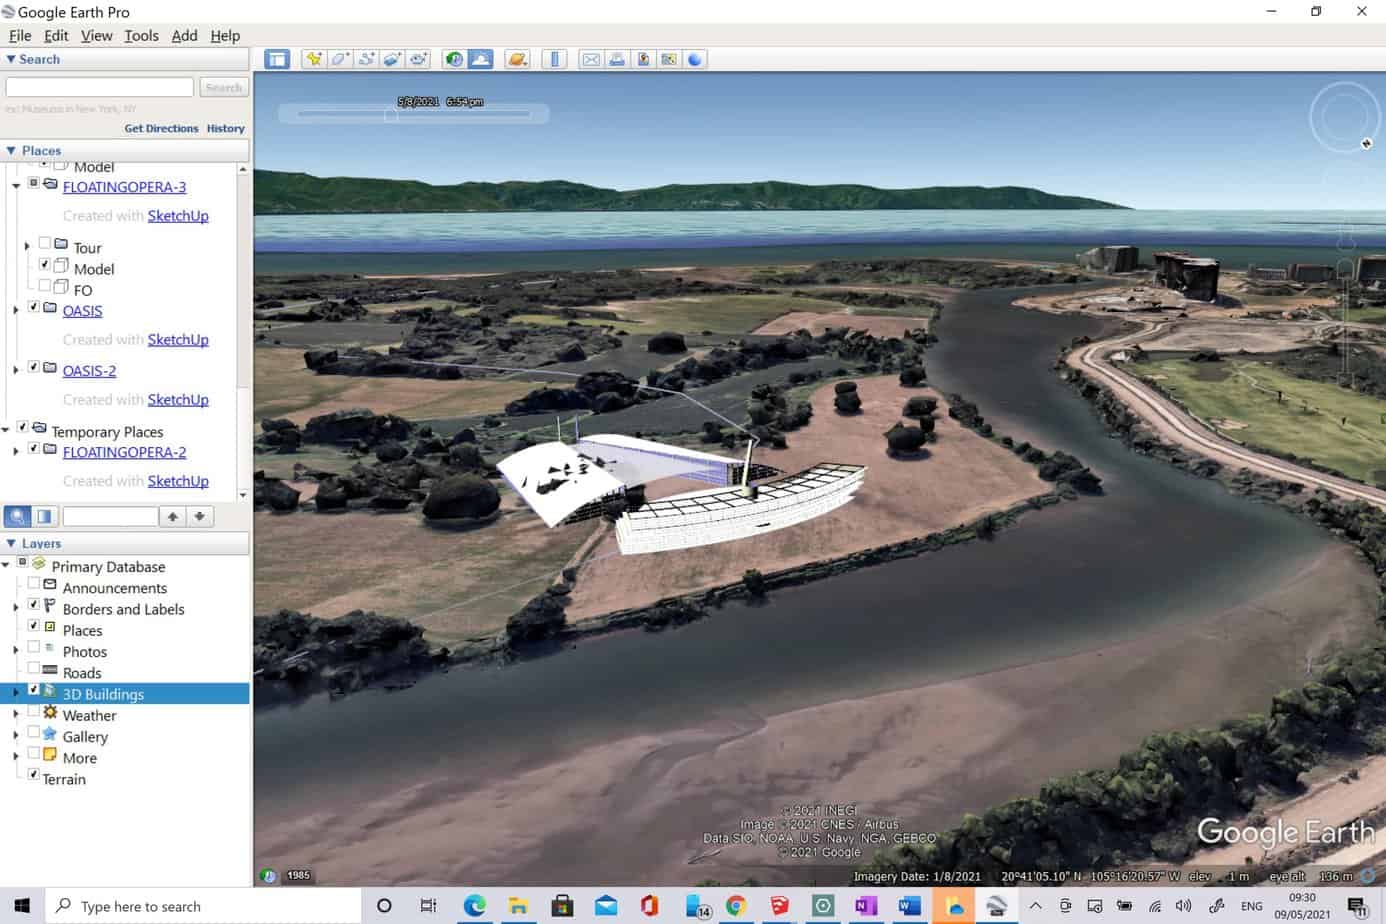Image resolution: width=1386 pixels, height=924 pixels.
Task: Expand the Borders and Labels layer
Action: click(x=15, y=608)
